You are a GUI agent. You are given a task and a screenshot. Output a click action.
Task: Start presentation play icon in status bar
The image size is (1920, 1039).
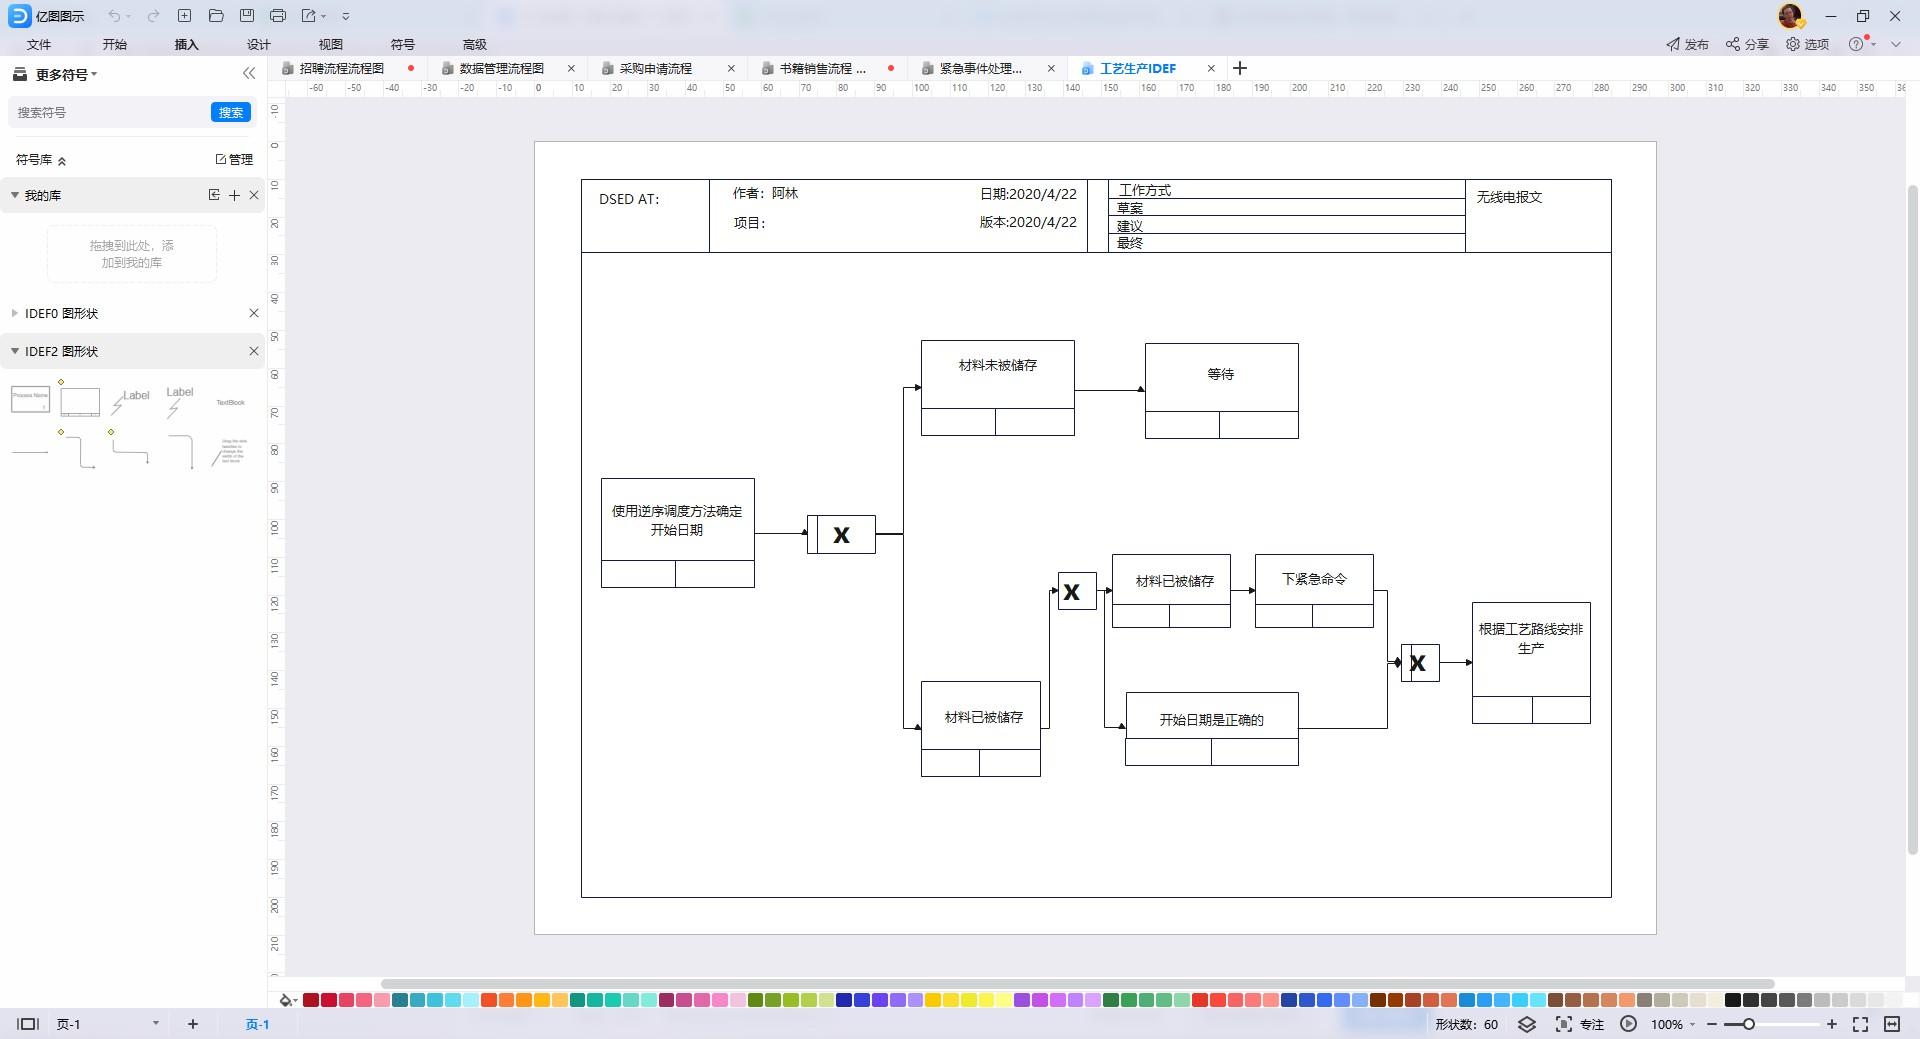coord(1629,1024)
